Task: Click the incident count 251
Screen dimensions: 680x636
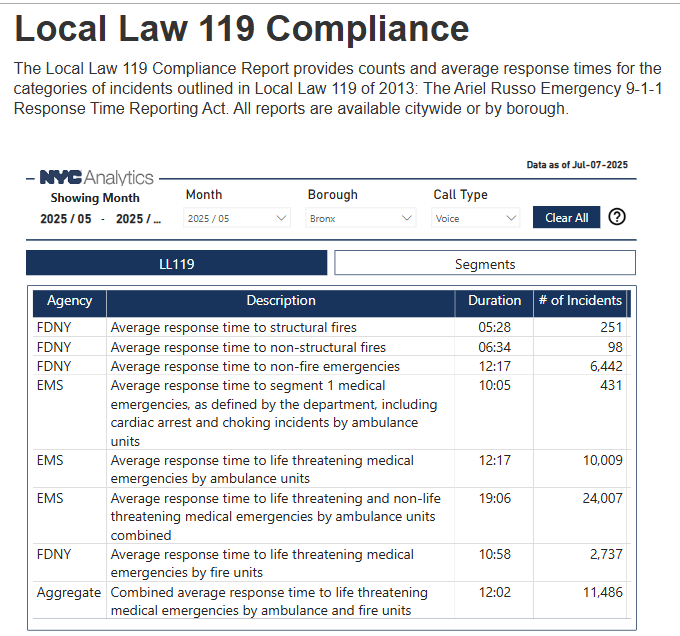Action: (611, 327)
